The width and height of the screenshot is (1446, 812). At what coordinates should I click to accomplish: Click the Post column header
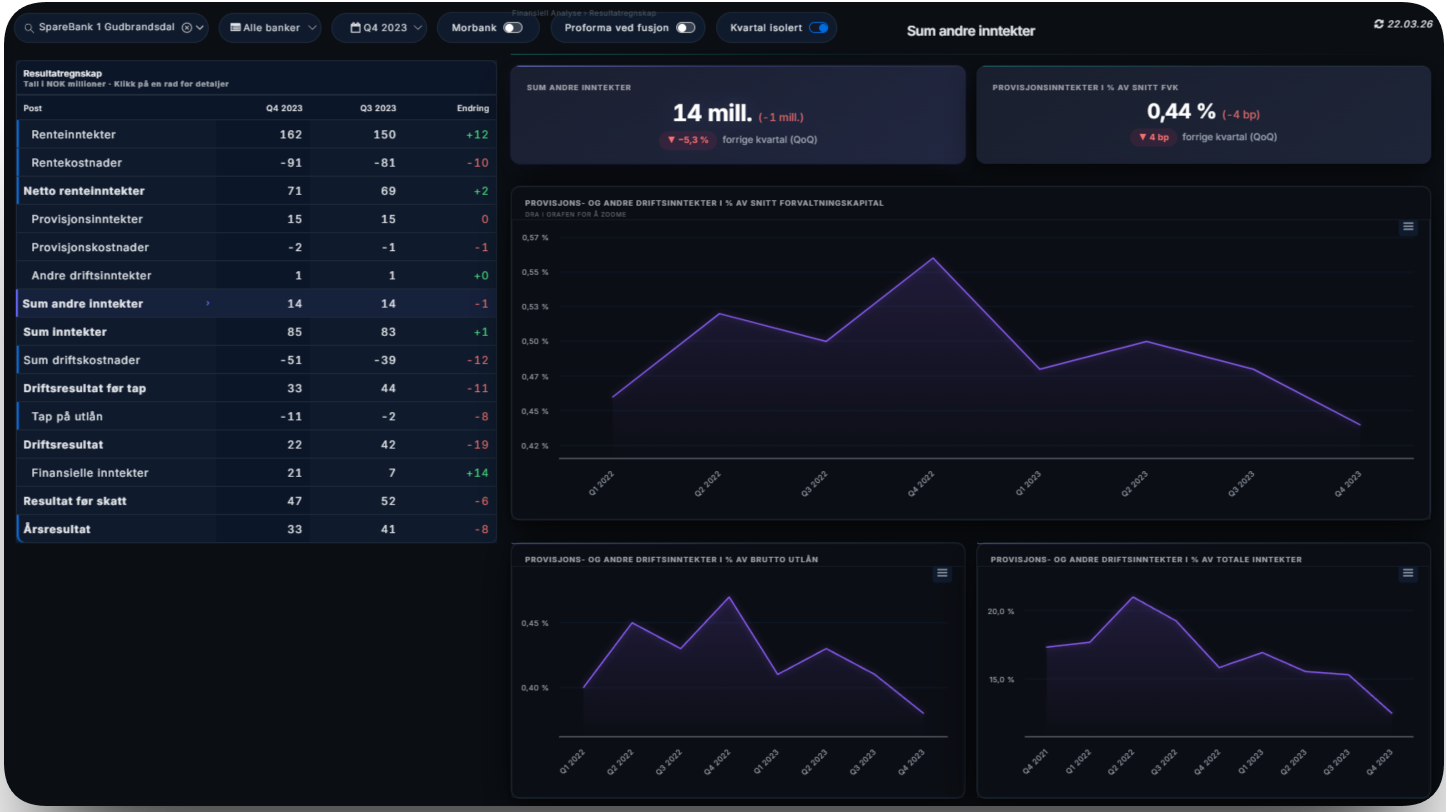(33, 108)
